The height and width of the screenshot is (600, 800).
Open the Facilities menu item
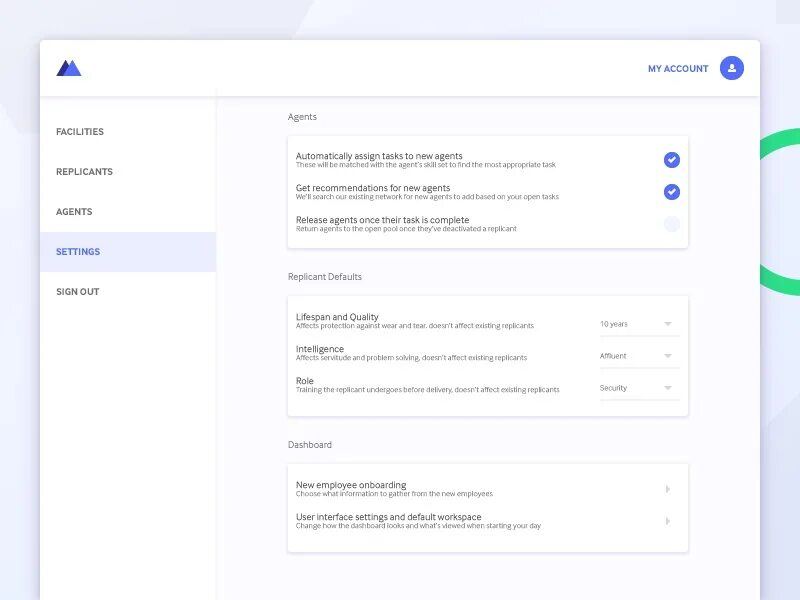pyautogui.click(x=80, y=132)
